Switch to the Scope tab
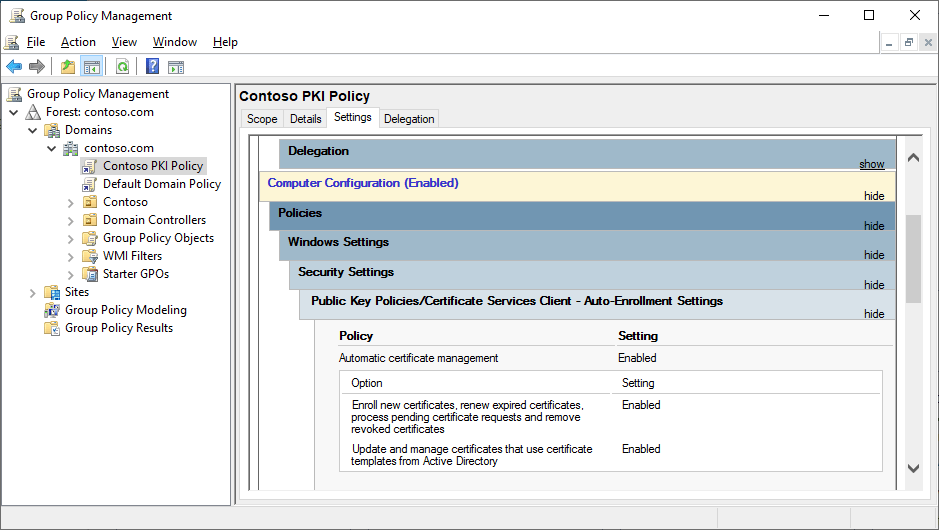939x530 pixels. point(262,119)
